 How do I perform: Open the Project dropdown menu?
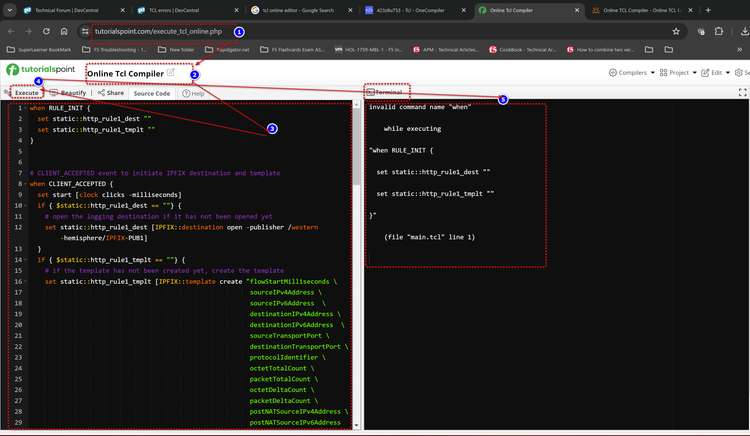point(679,72)
